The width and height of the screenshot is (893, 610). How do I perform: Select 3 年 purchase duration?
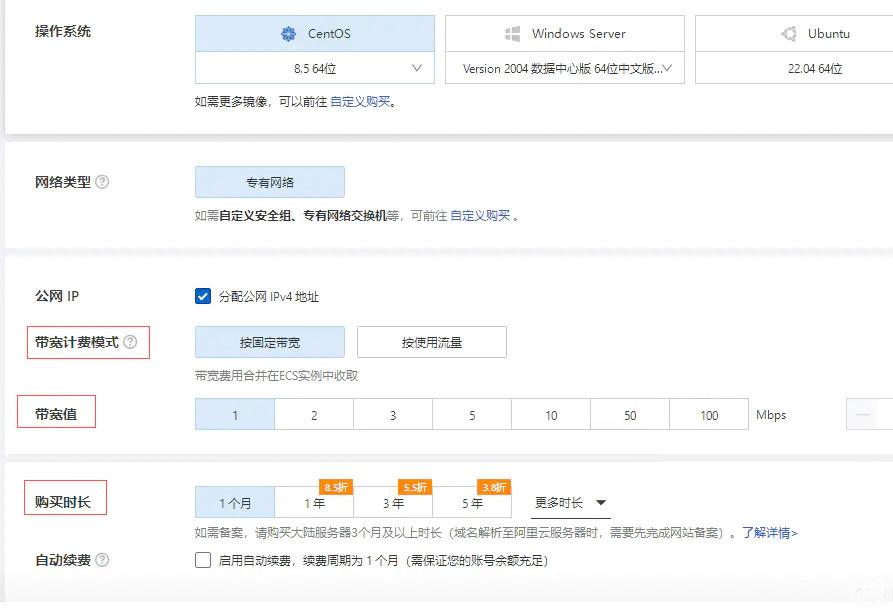(x=393, y=502)
